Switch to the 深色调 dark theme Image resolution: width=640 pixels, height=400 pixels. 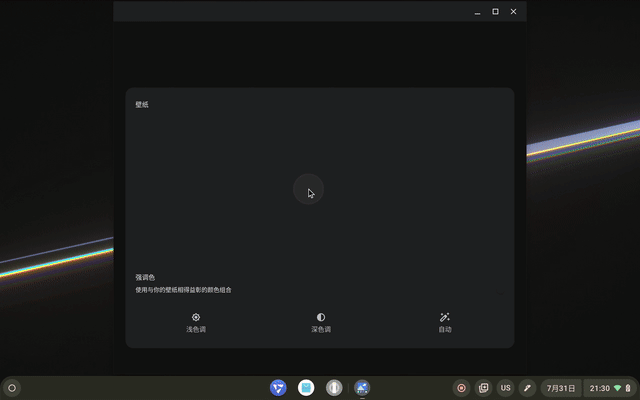320,322
